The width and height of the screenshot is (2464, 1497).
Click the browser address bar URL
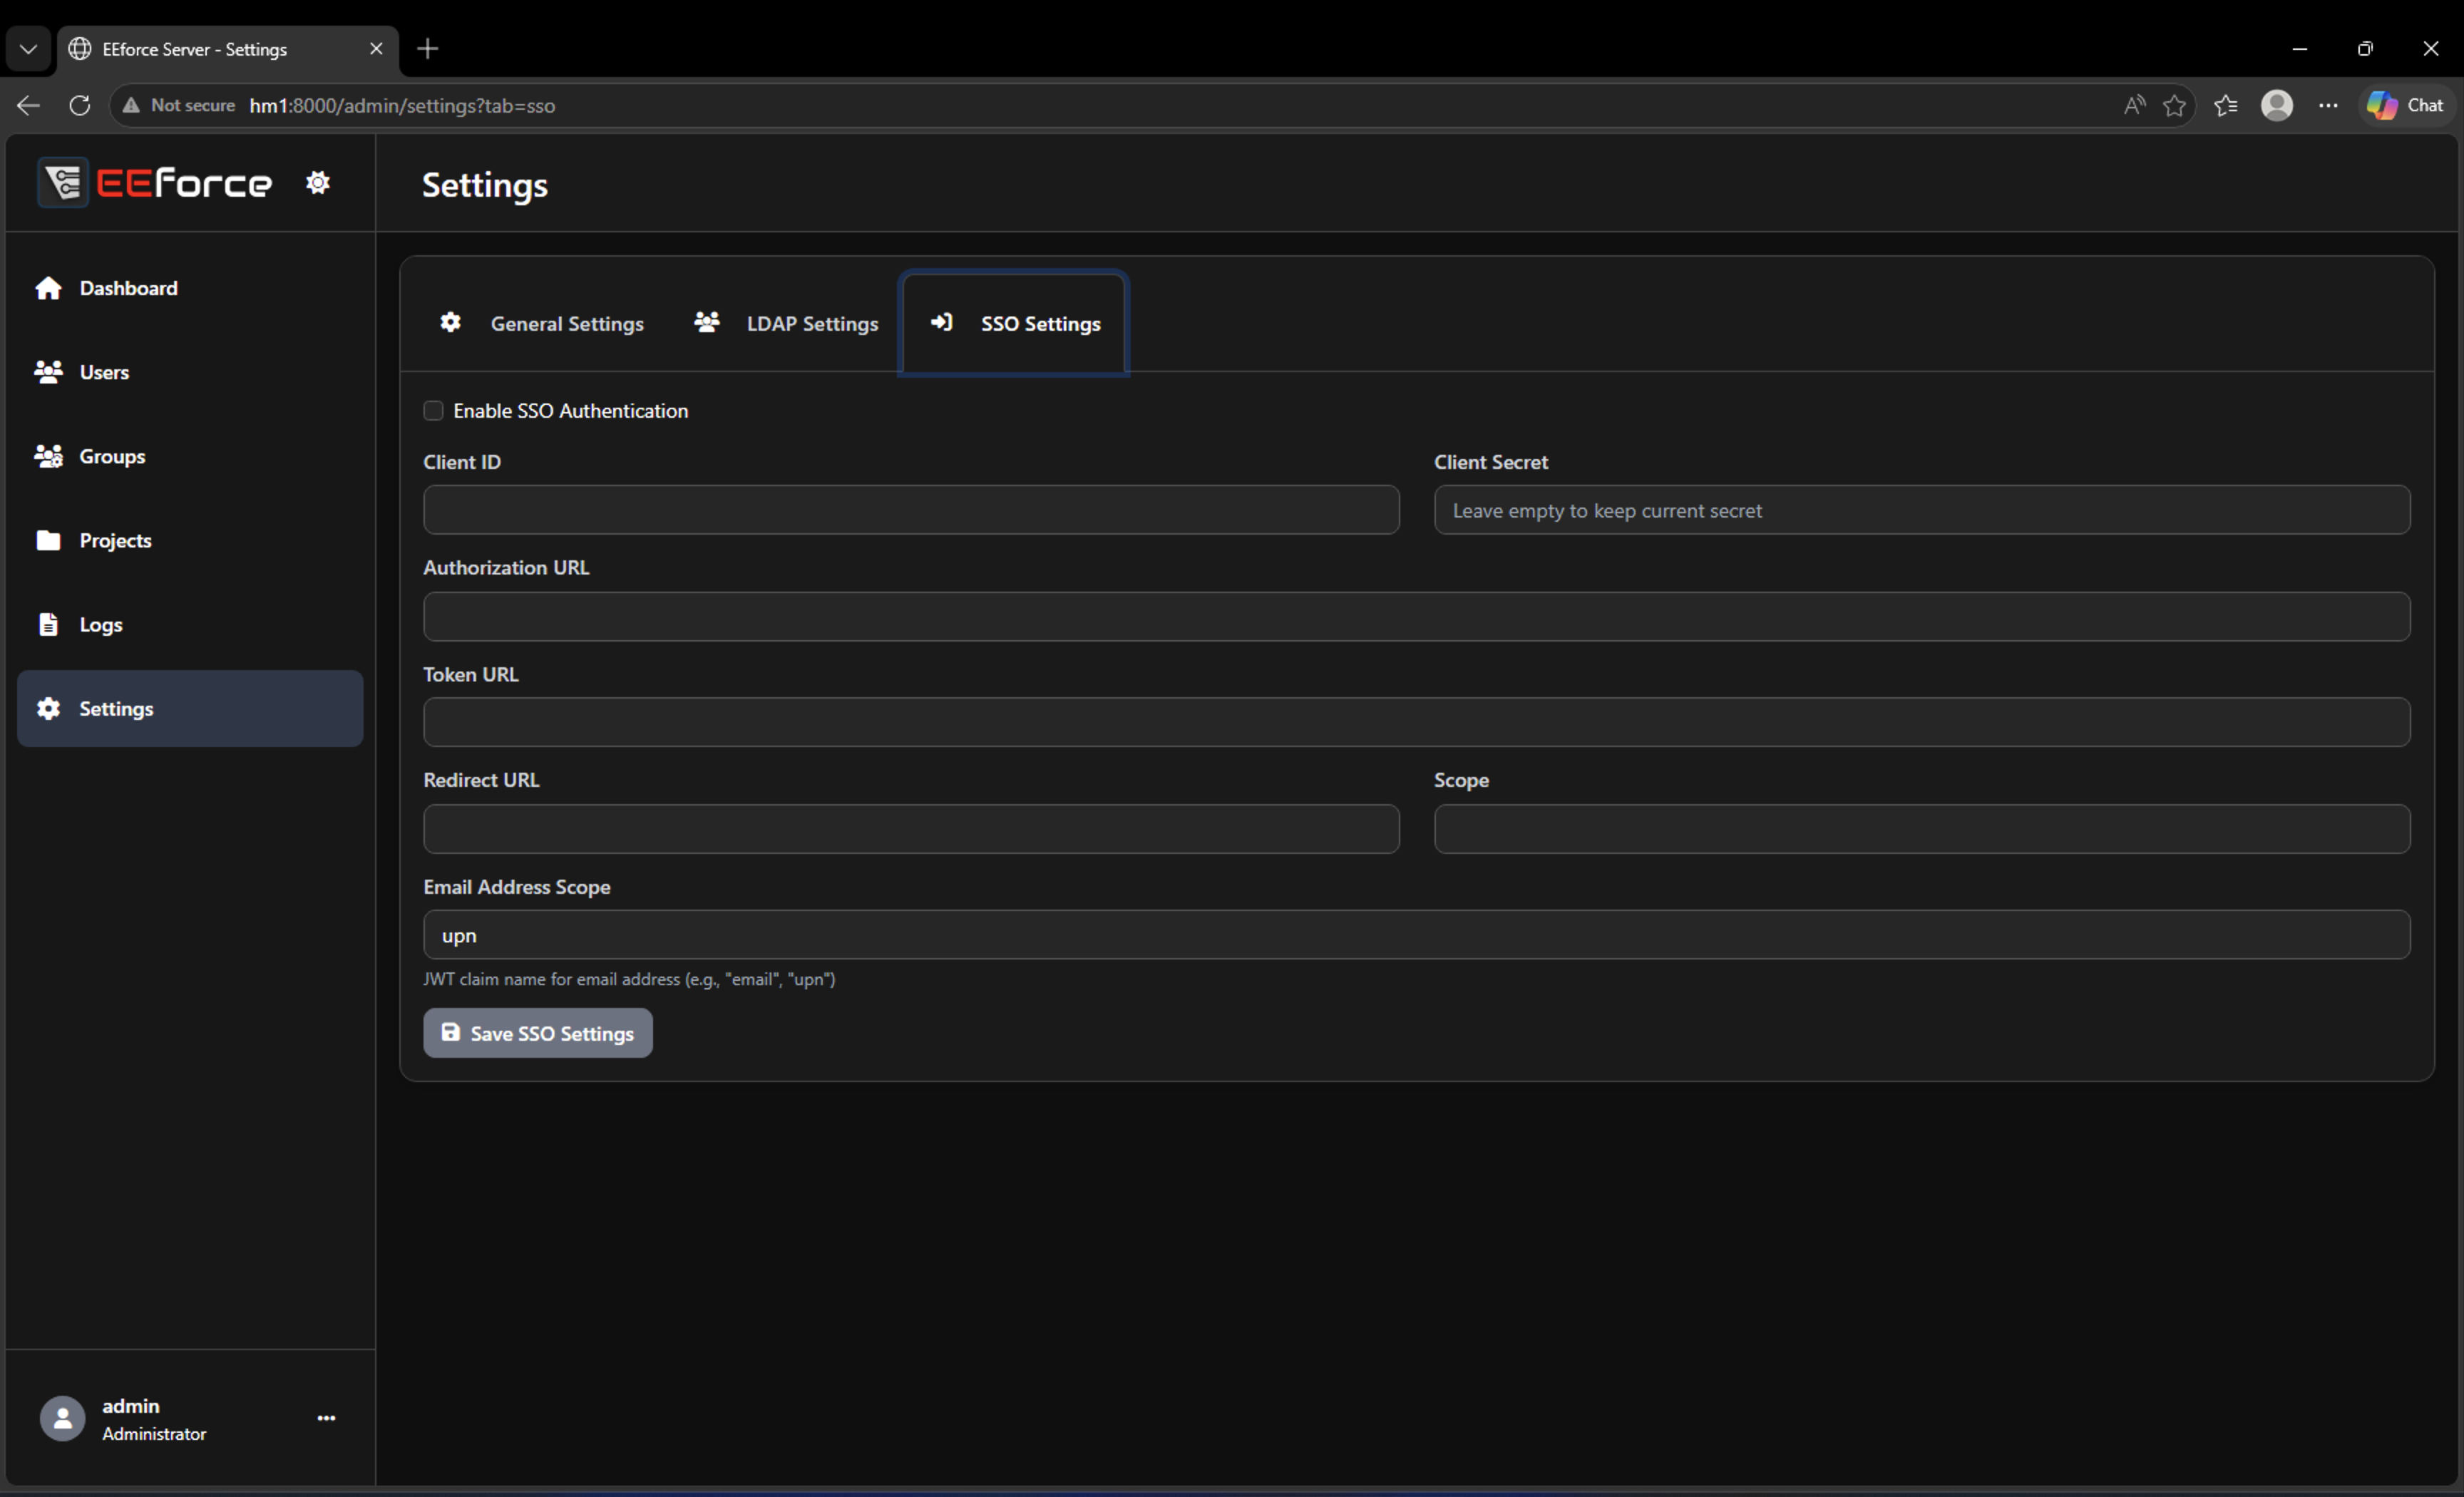tap(402, 105)
